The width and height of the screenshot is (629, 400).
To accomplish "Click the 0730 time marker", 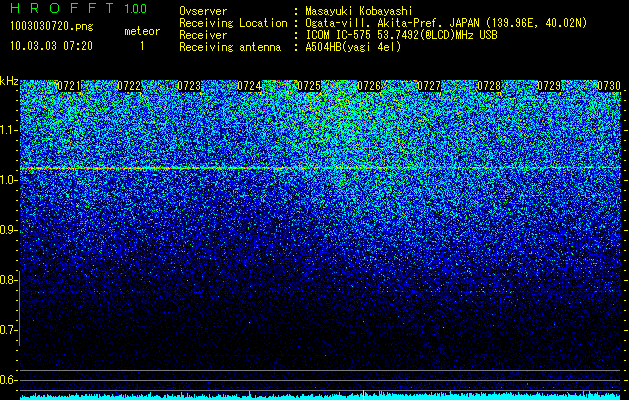I will [x=609, y=86].
